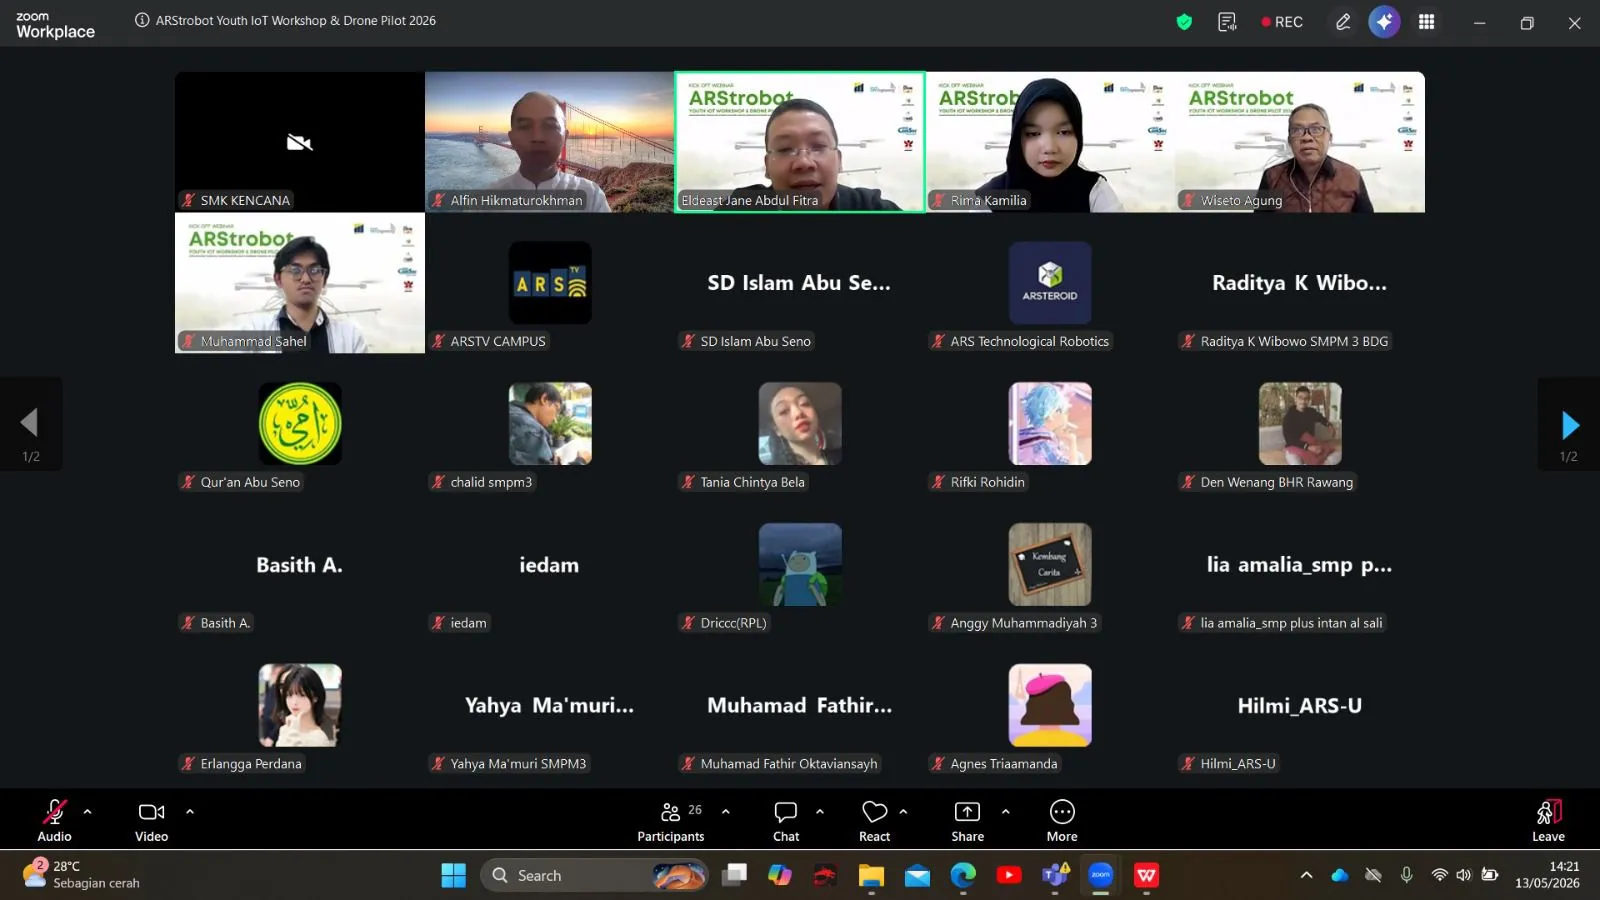The width and height of the screenshot is (1600, 900).
Task: Open Microsoft Edge from the taskbar
Action: tap(963, 875)
